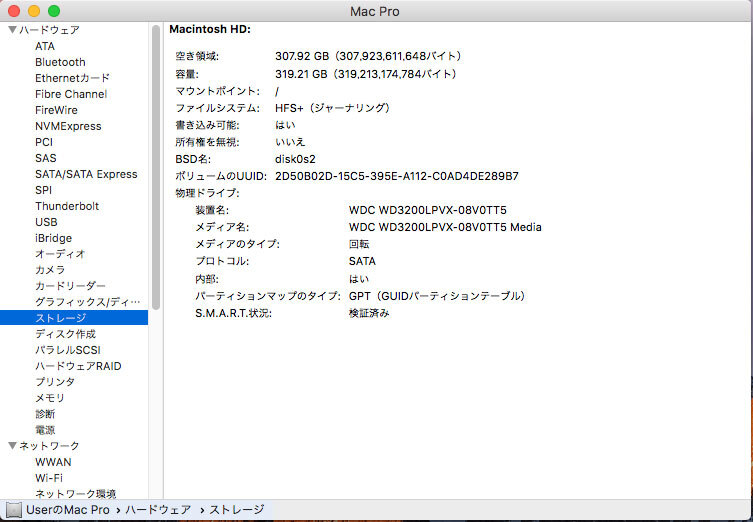Select Ethernetカード in sidebar
Image resolution: width=753 pixels, height=522 pixels.
(x=72, y=78)
